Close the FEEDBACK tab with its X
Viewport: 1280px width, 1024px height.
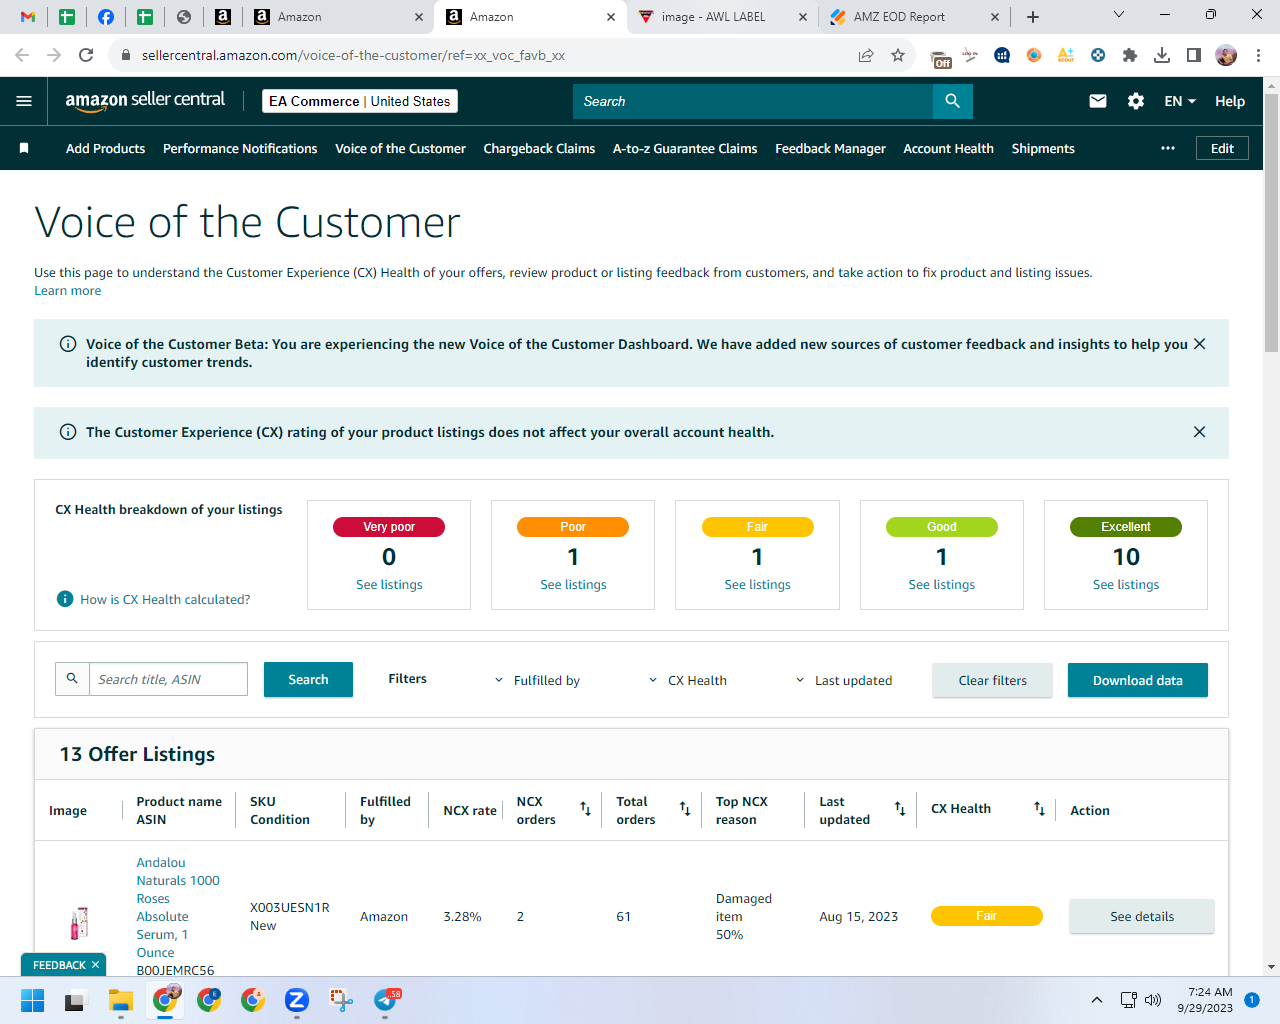[95, 965]
